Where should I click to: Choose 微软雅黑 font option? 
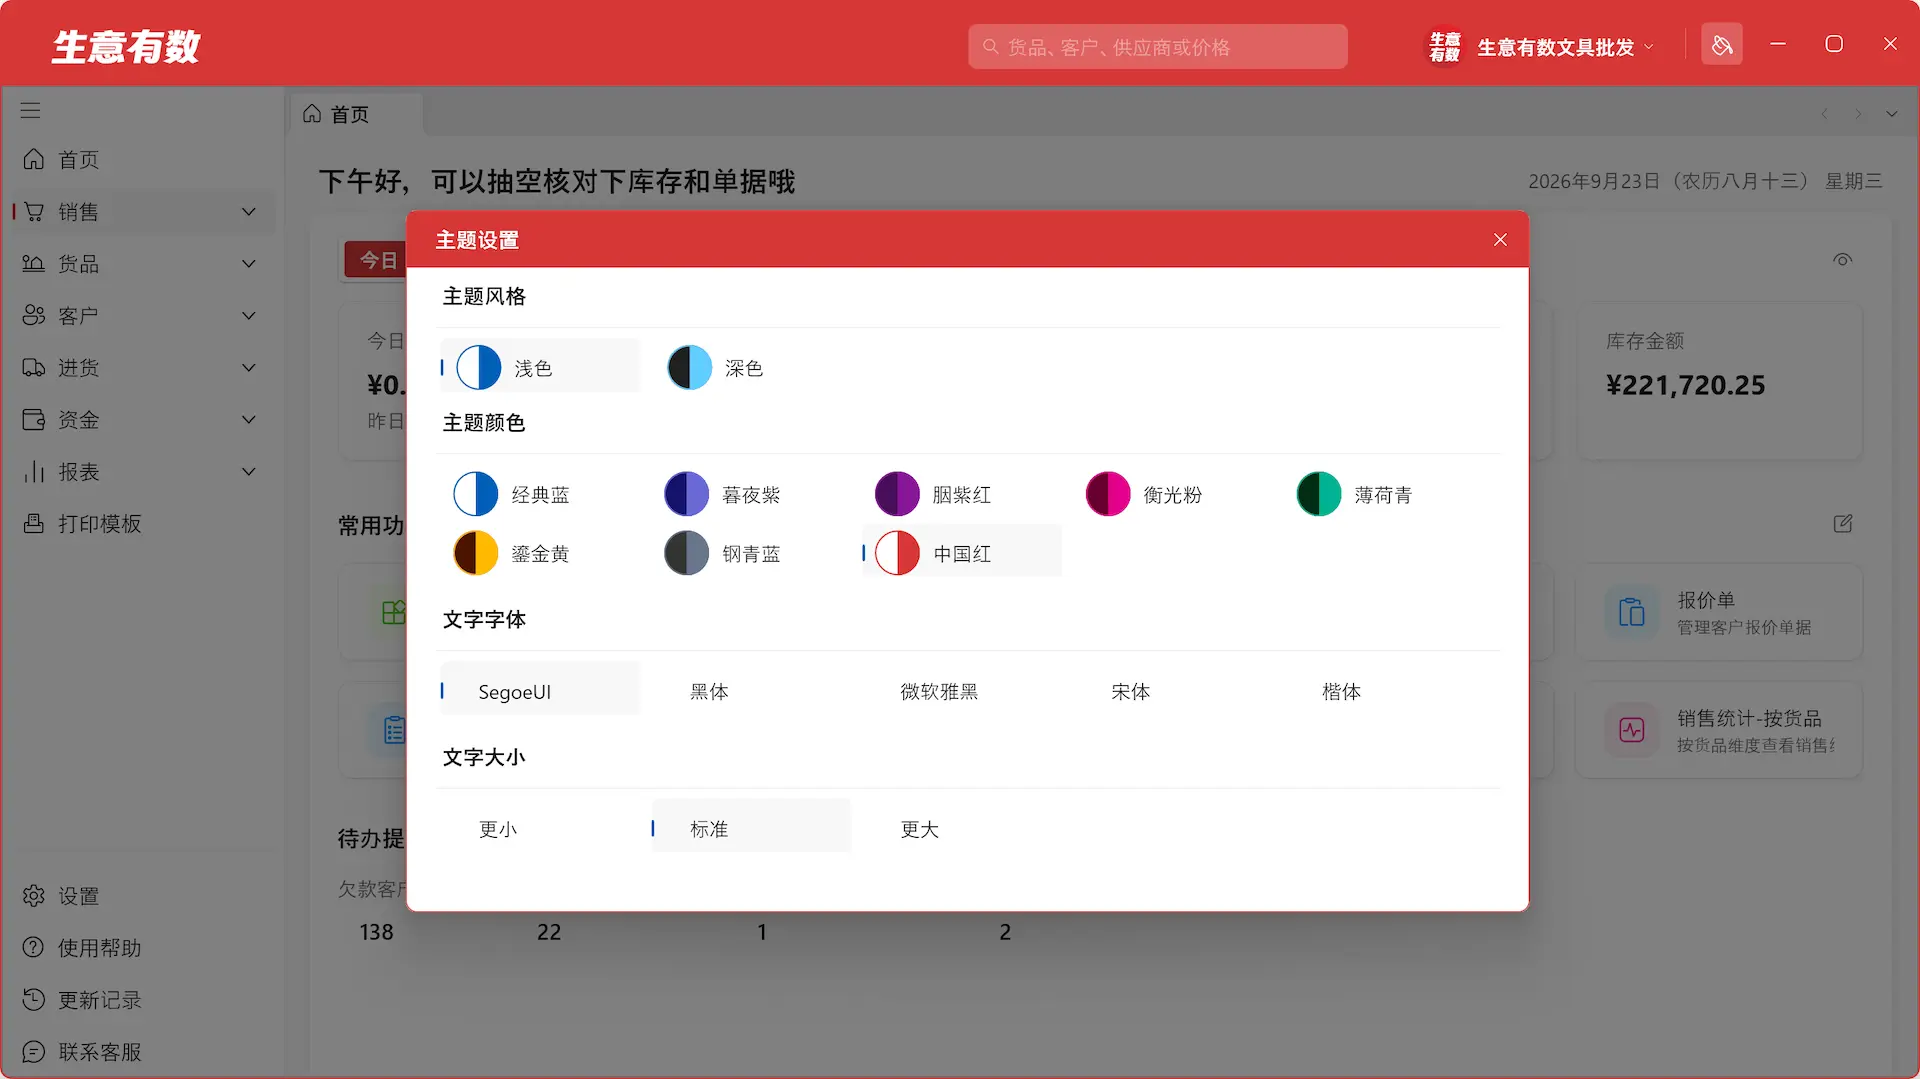click(x=939, y=691)
